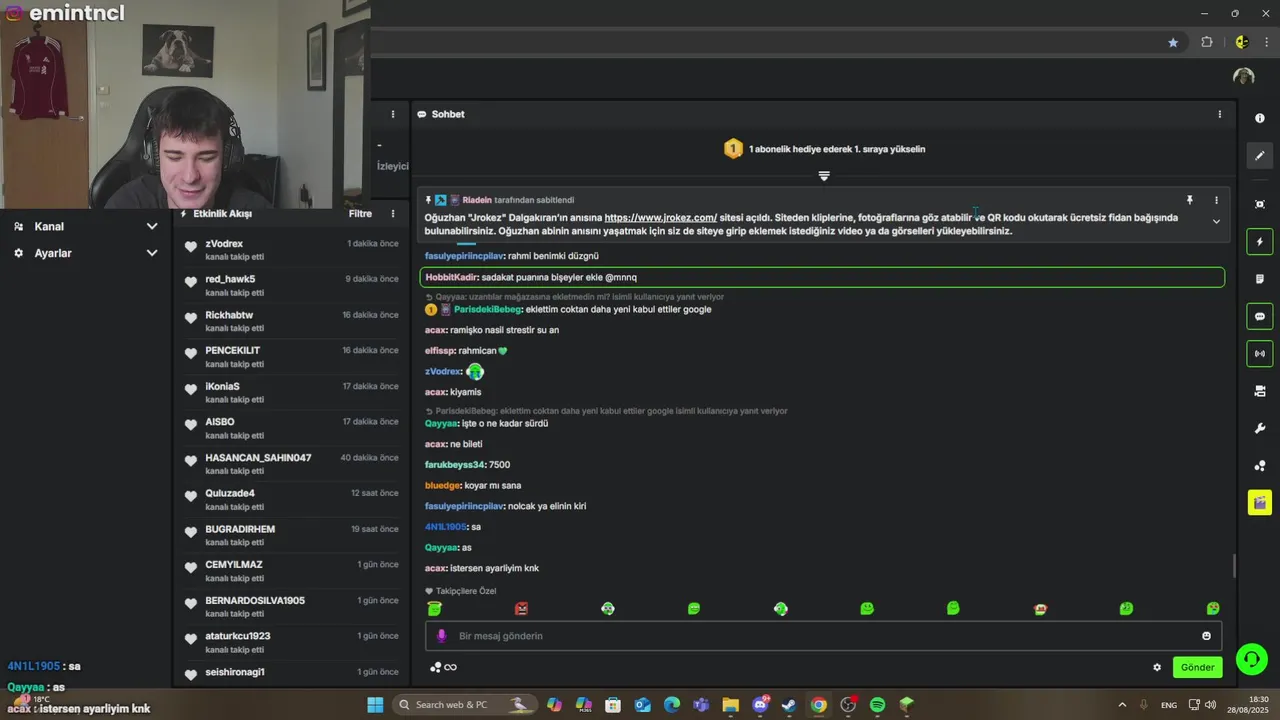Open the info icon in right sidebar

[x=1259, y=118]
